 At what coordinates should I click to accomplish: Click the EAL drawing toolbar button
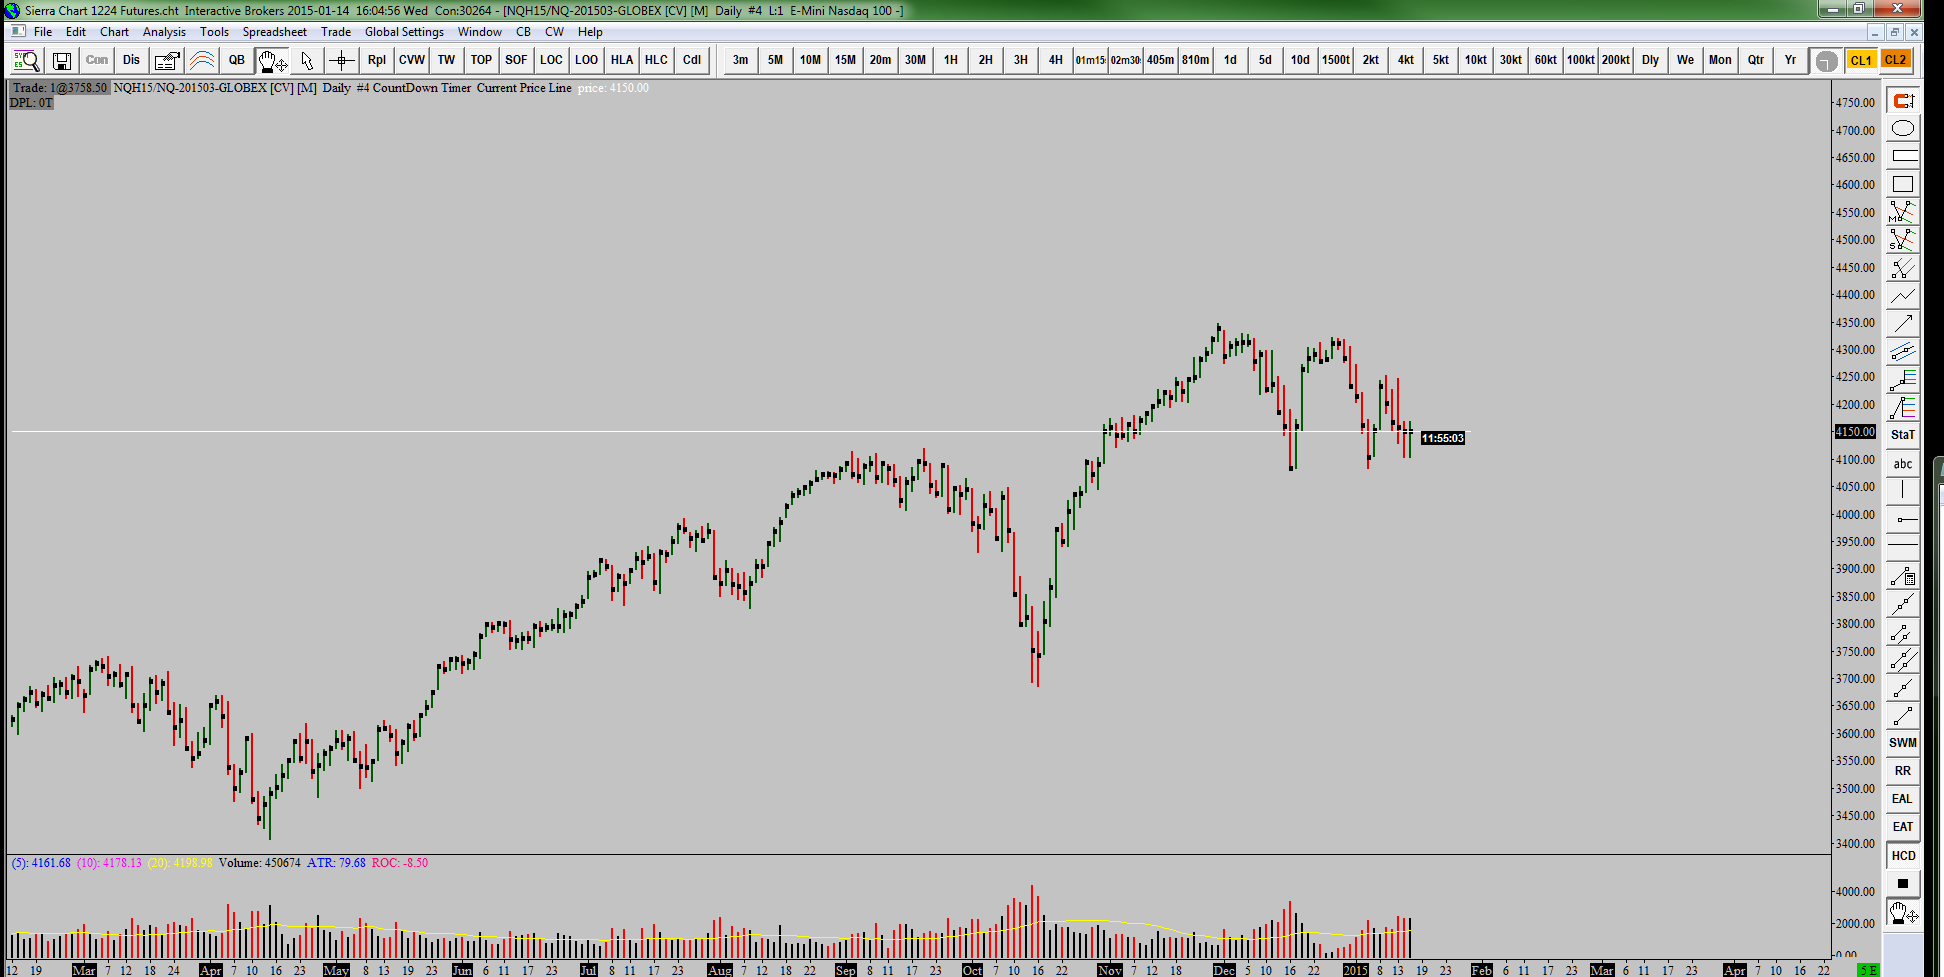click(x=1903, y=799)
